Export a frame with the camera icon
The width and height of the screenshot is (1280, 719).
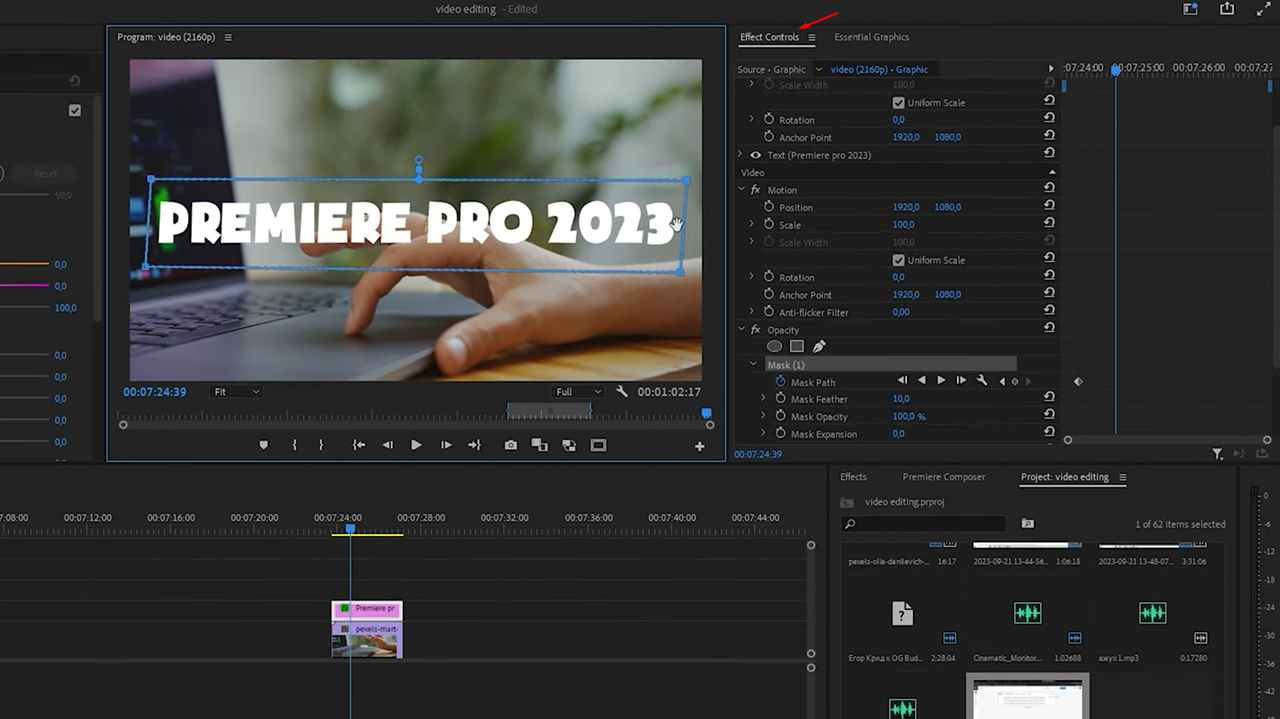point(511,445)
